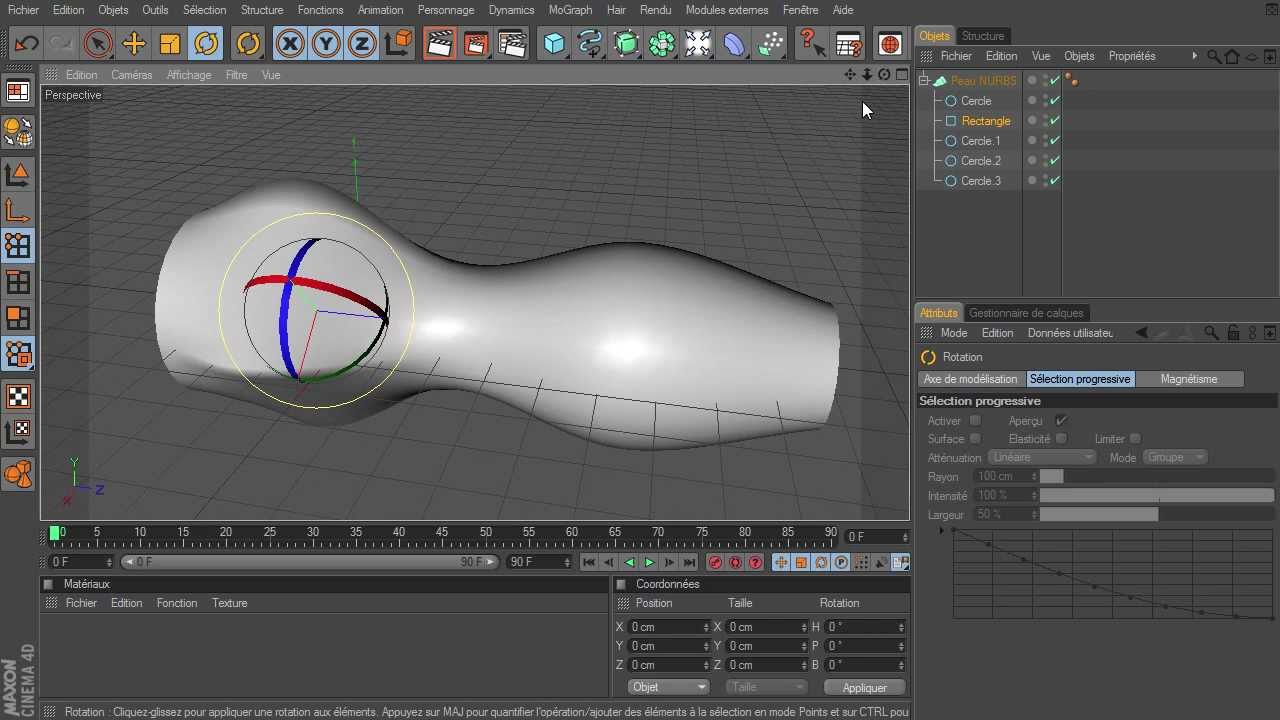Open the Fichier menu in the top menu bar
The height and width of the screenshot is (720, 1280).
pyautogui.click(x=23, y=10)
